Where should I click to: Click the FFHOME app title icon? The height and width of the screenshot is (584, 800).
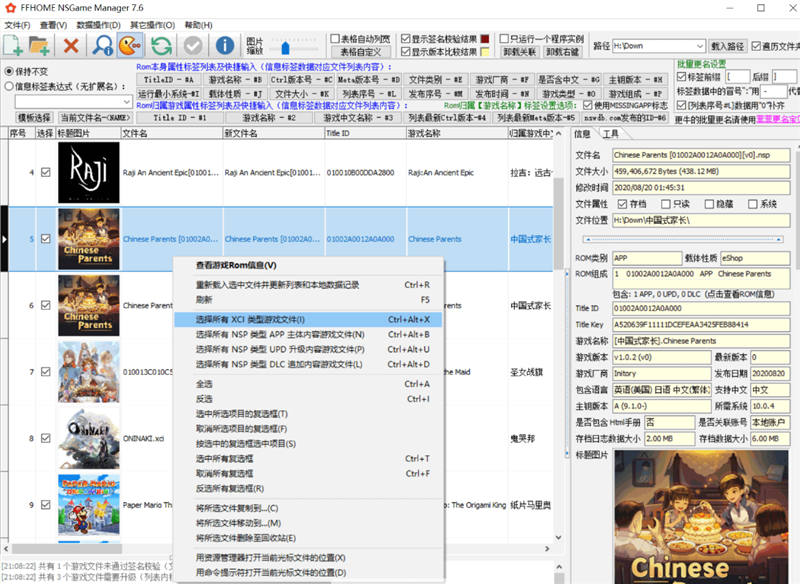tap(10, 8)
